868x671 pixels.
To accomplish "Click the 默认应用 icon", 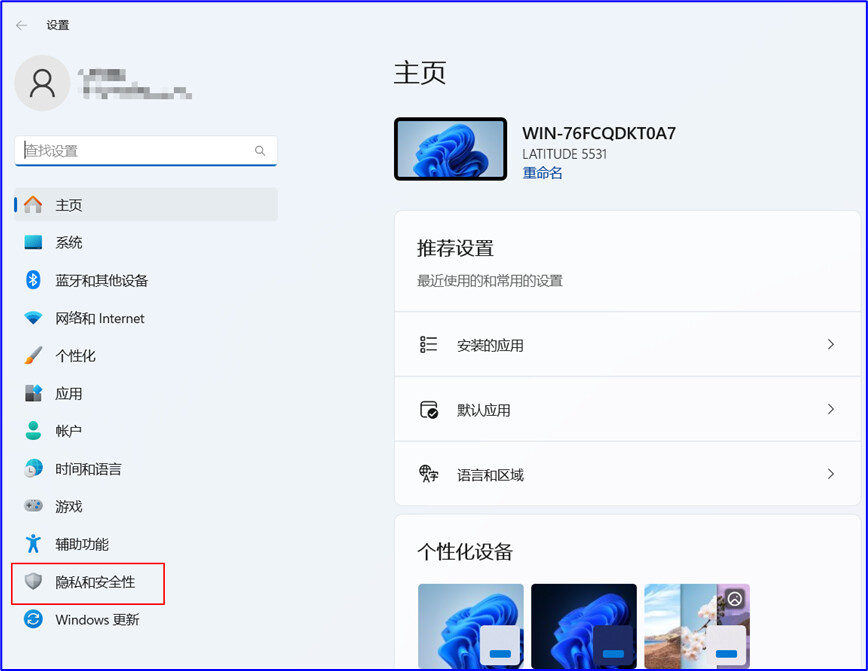I will [428, 410].
